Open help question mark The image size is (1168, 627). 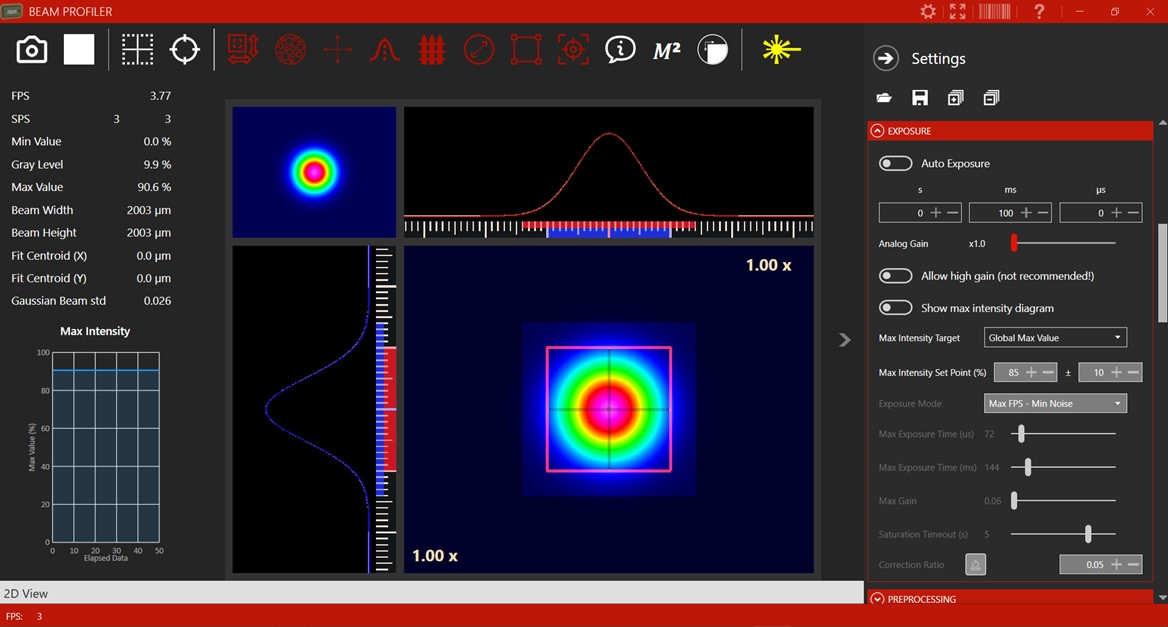point(1039,11)
